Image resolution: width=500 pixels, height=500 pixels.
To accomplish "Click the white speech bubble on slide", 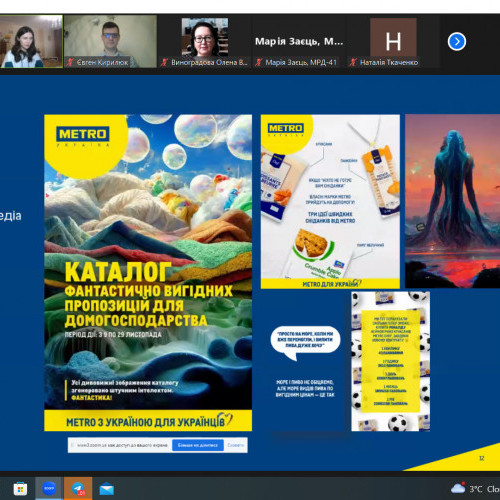I will (x=305, y=342).
